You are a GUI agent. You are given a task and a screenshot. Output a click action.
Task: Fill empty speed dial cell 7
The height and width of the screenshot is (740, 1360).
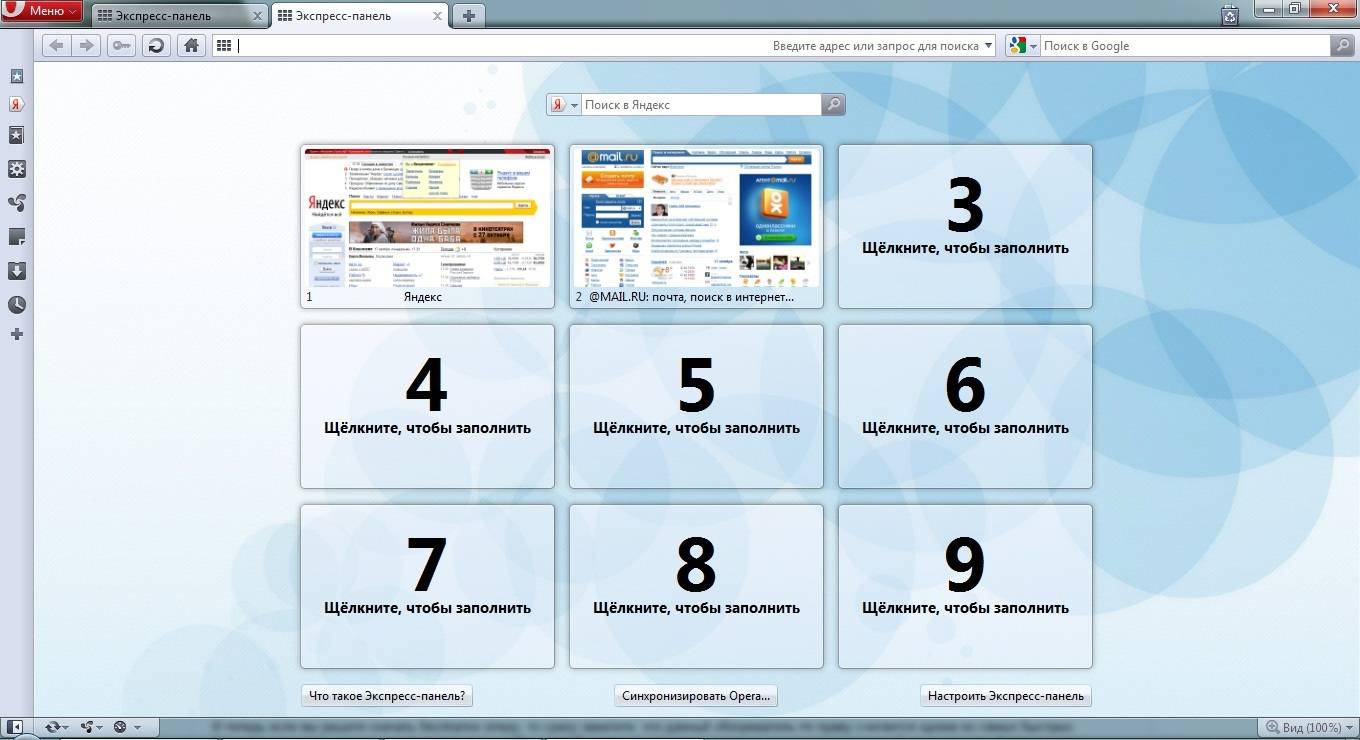[x=427, y=586]
